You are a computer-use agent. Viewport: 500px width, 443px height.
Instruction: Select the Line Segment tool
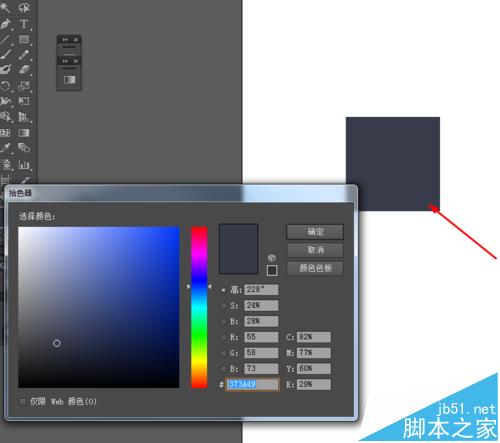tap(6, 39)
